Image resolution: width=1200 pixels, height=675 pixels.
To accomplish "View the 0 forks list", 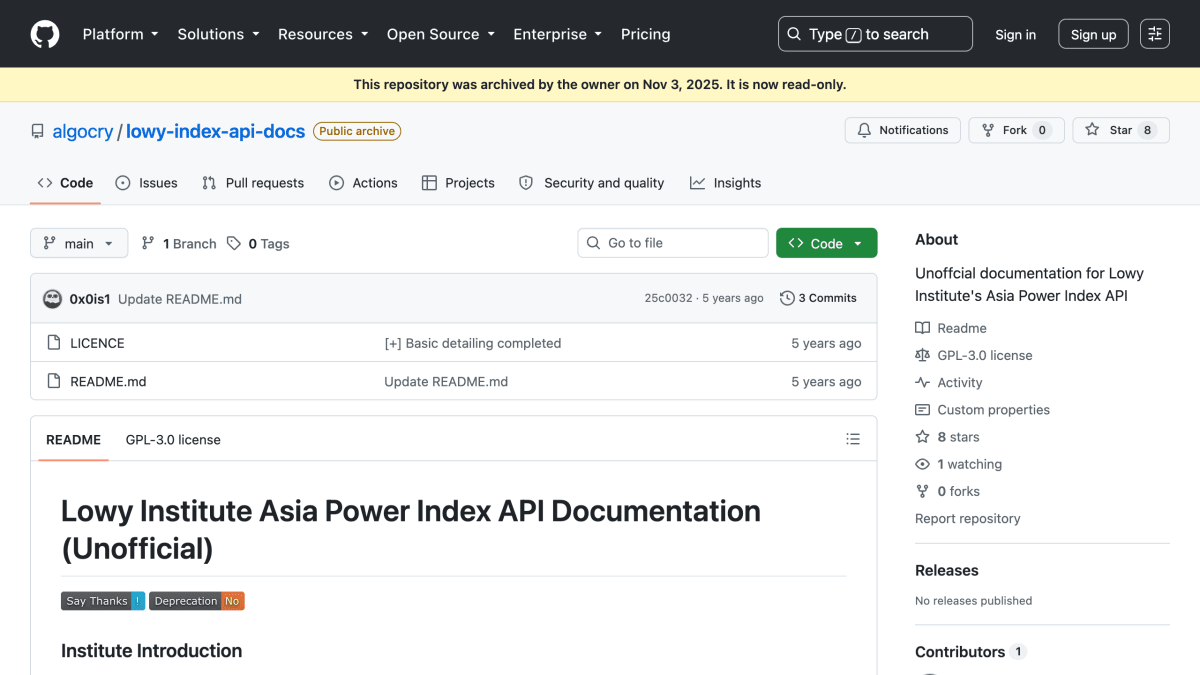I will [x=948, y=491].
